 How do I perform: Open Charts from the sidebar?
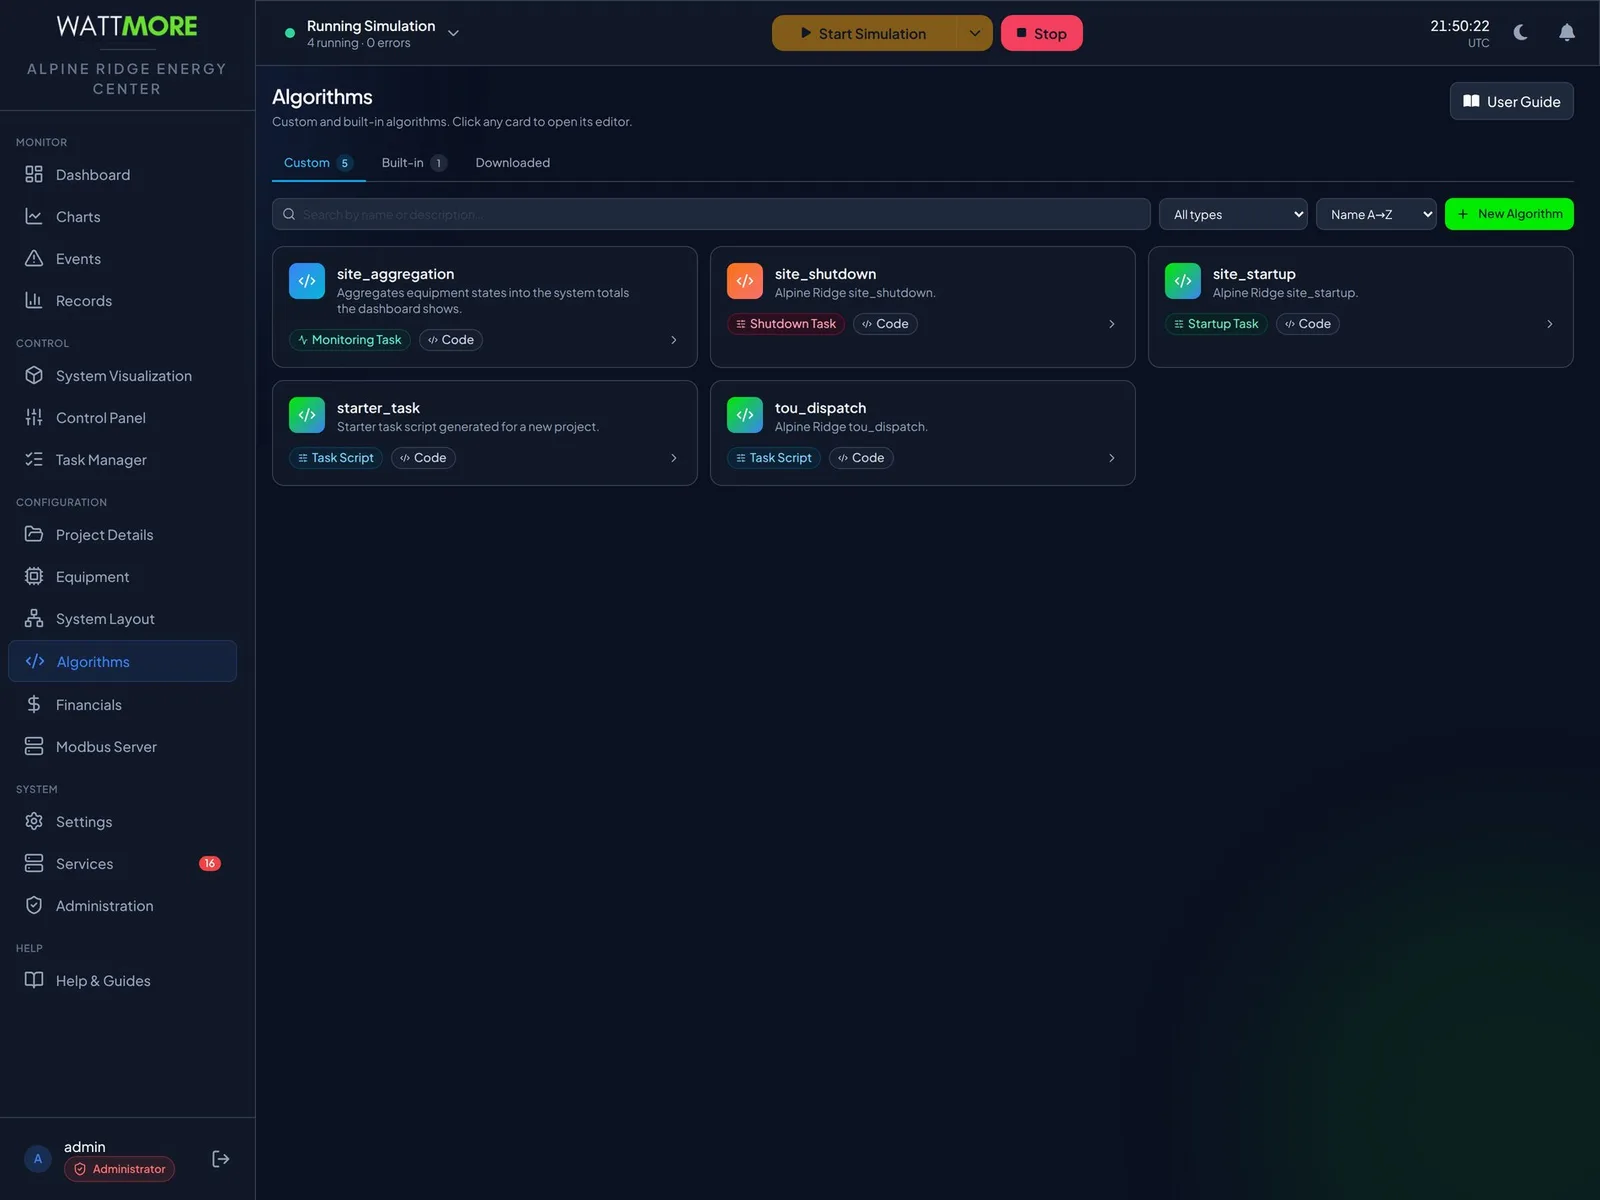[122, 217]
